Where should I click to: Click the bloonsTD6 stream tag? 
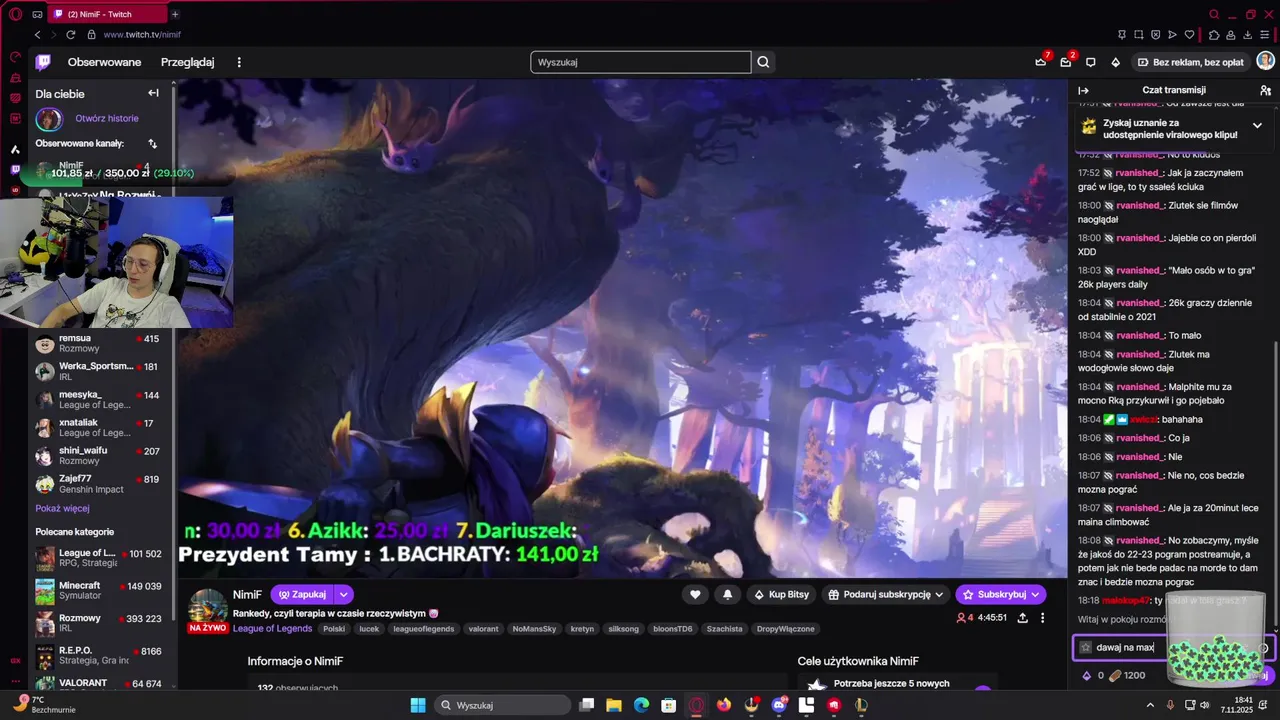(x=672, y=629)
